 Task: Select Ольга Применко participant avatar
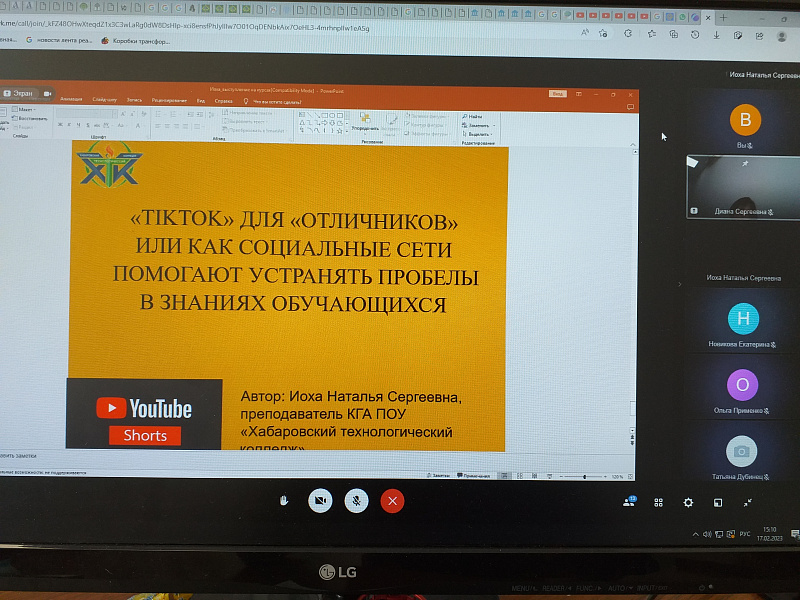(742, 385)
